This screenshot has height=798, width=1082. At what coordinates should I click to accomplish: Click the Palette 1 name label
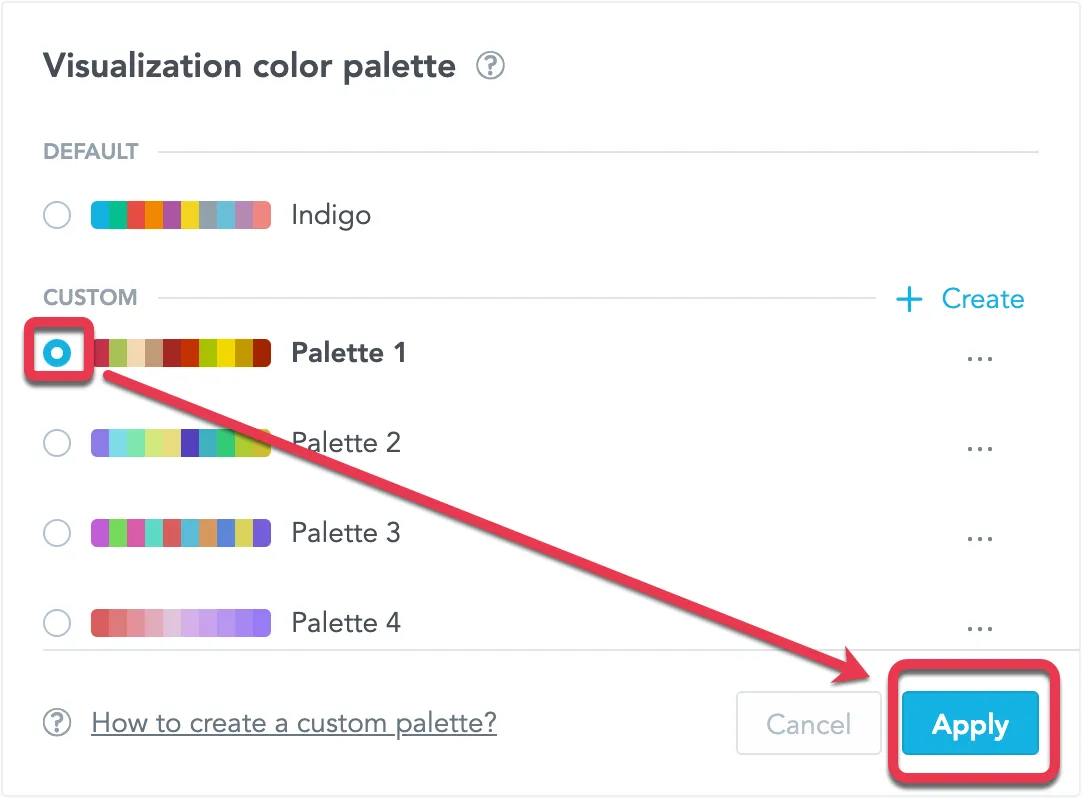348,353
